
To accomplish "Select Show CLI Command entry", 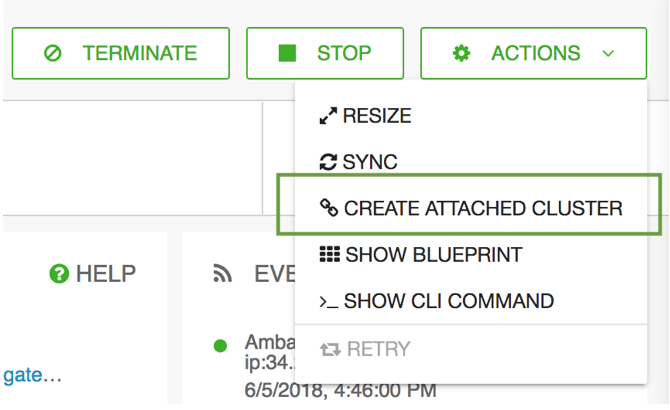I will 471,301.
